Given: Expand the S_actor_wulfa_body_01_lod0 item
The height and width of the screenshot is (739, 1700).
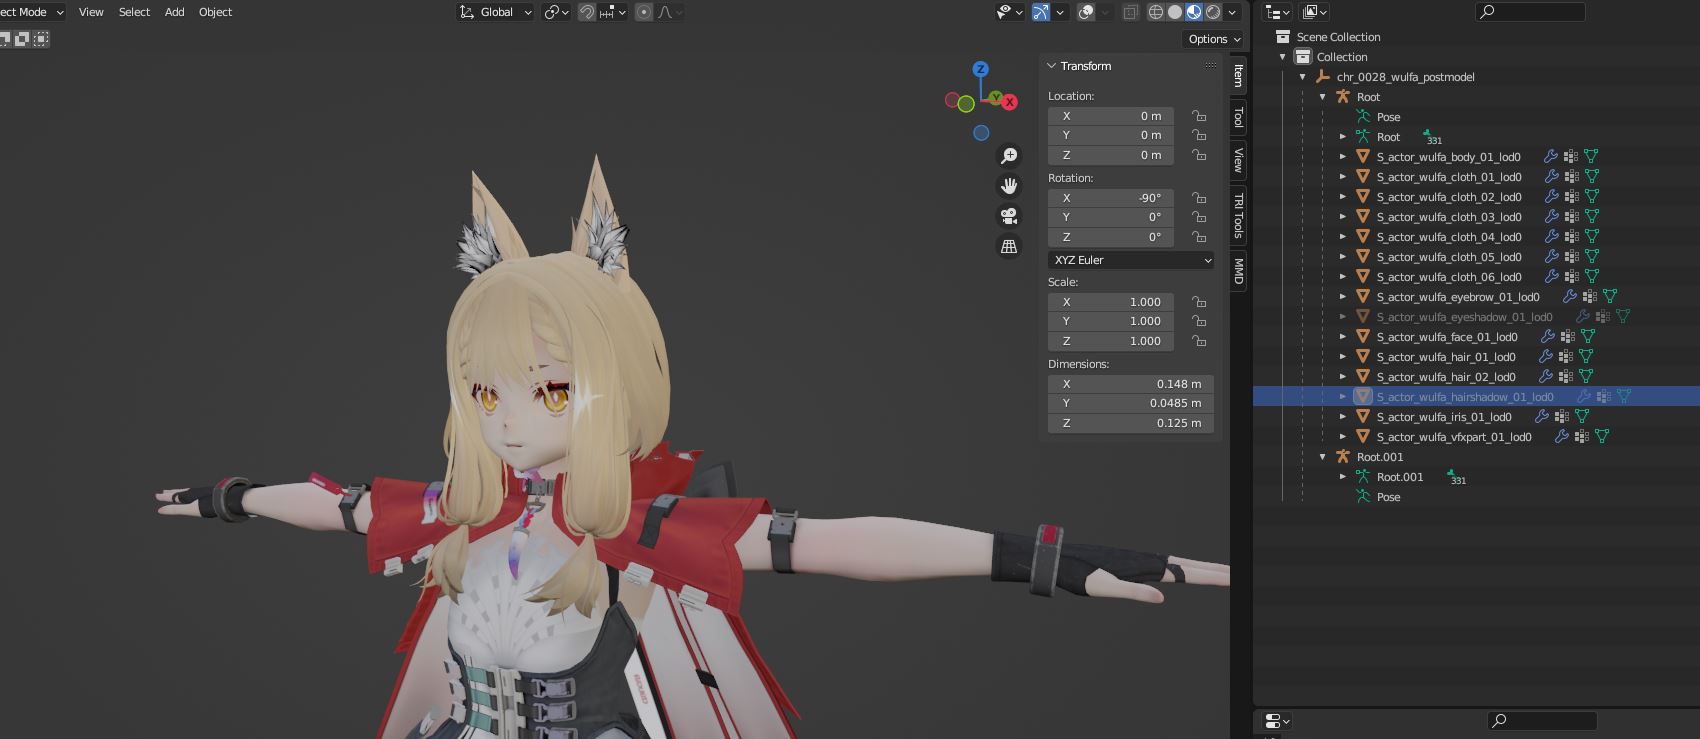Looking at the screenshot, I should (x=1343, y=157).
